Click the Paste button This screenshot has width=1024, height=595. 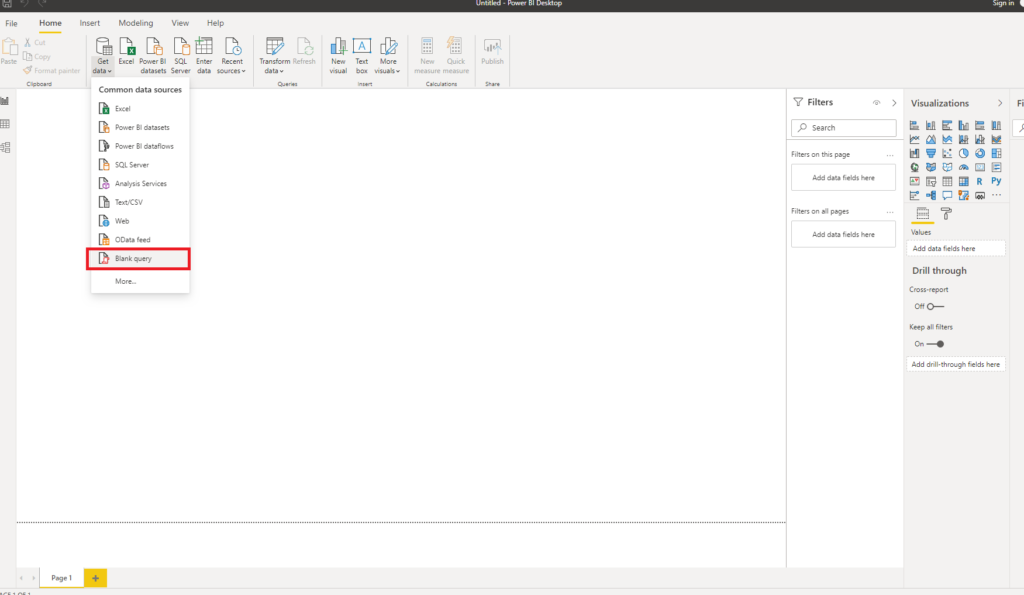tap(9, 51)
